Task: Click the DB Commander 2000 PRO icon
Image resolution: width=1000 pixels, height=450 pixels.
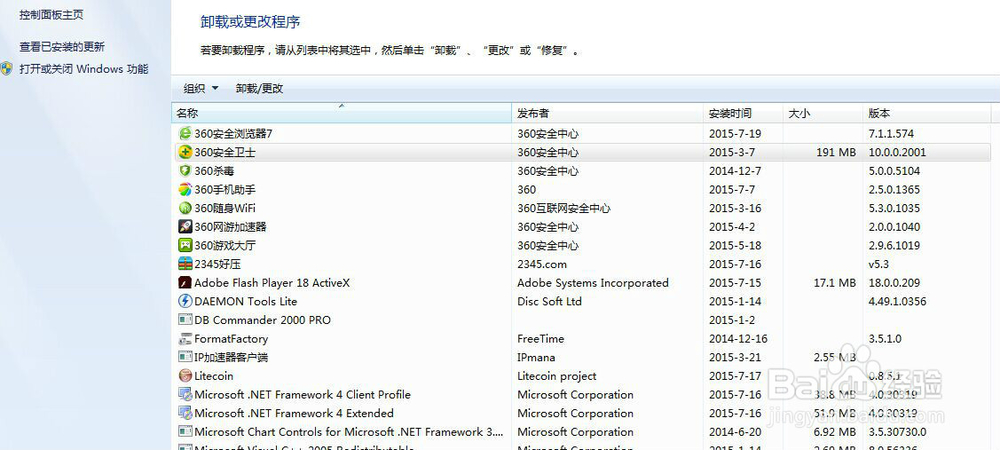Action: click(185, 320)
